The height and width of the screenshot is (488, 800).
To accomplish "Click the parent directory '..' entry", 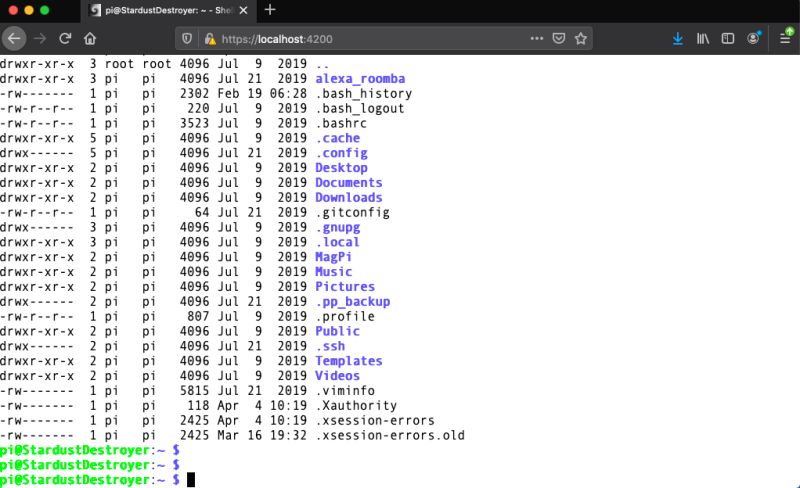I will coord(322,64).
